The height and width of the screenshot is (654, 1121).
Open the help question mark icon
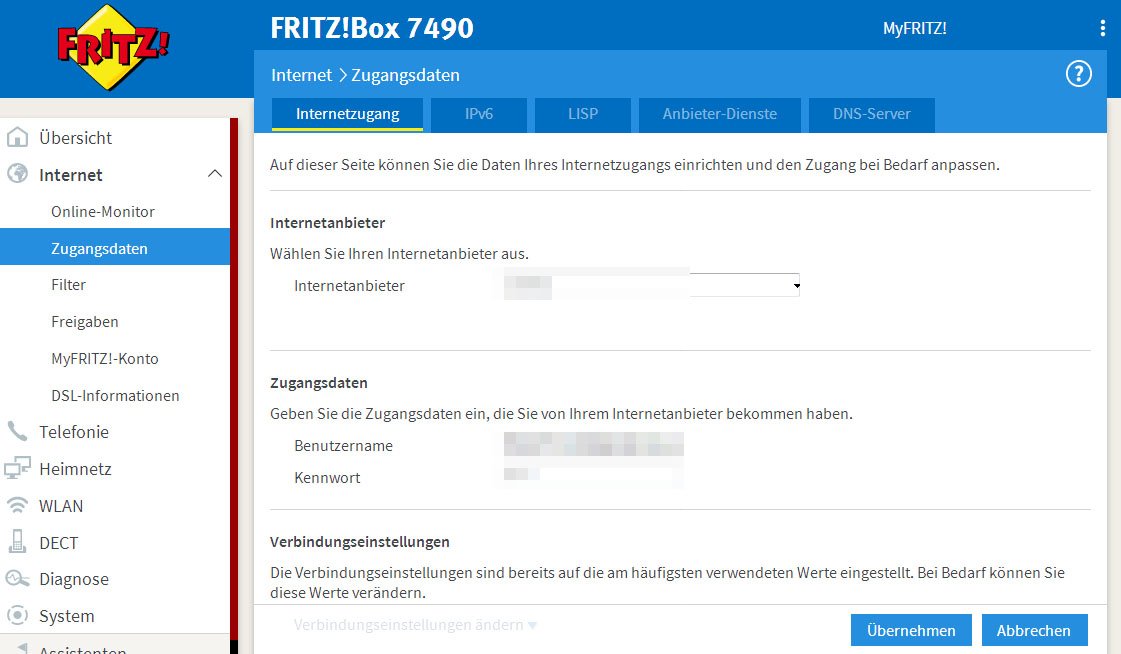pyautogui.click(x=1078, y=74)
